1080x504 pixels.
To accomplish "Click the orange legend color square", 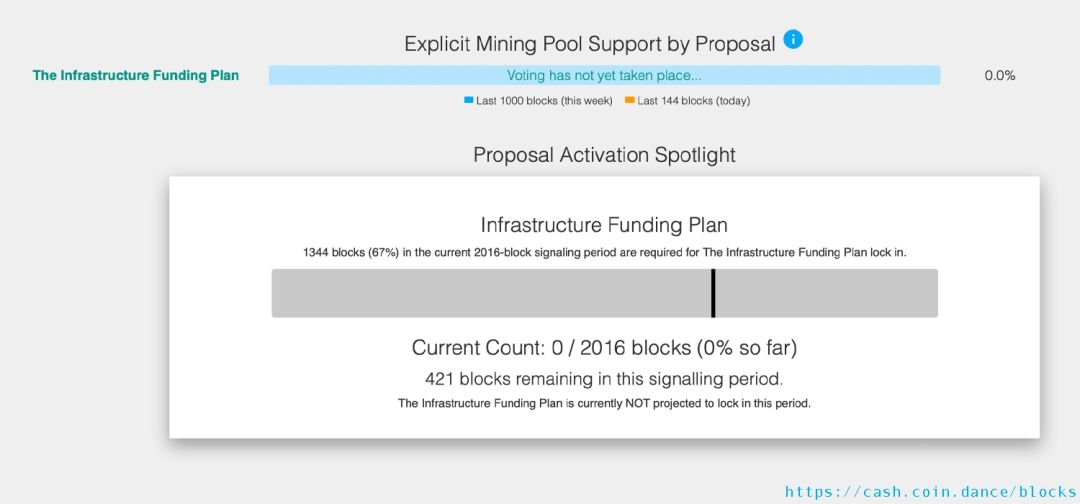I will [629, 100].
